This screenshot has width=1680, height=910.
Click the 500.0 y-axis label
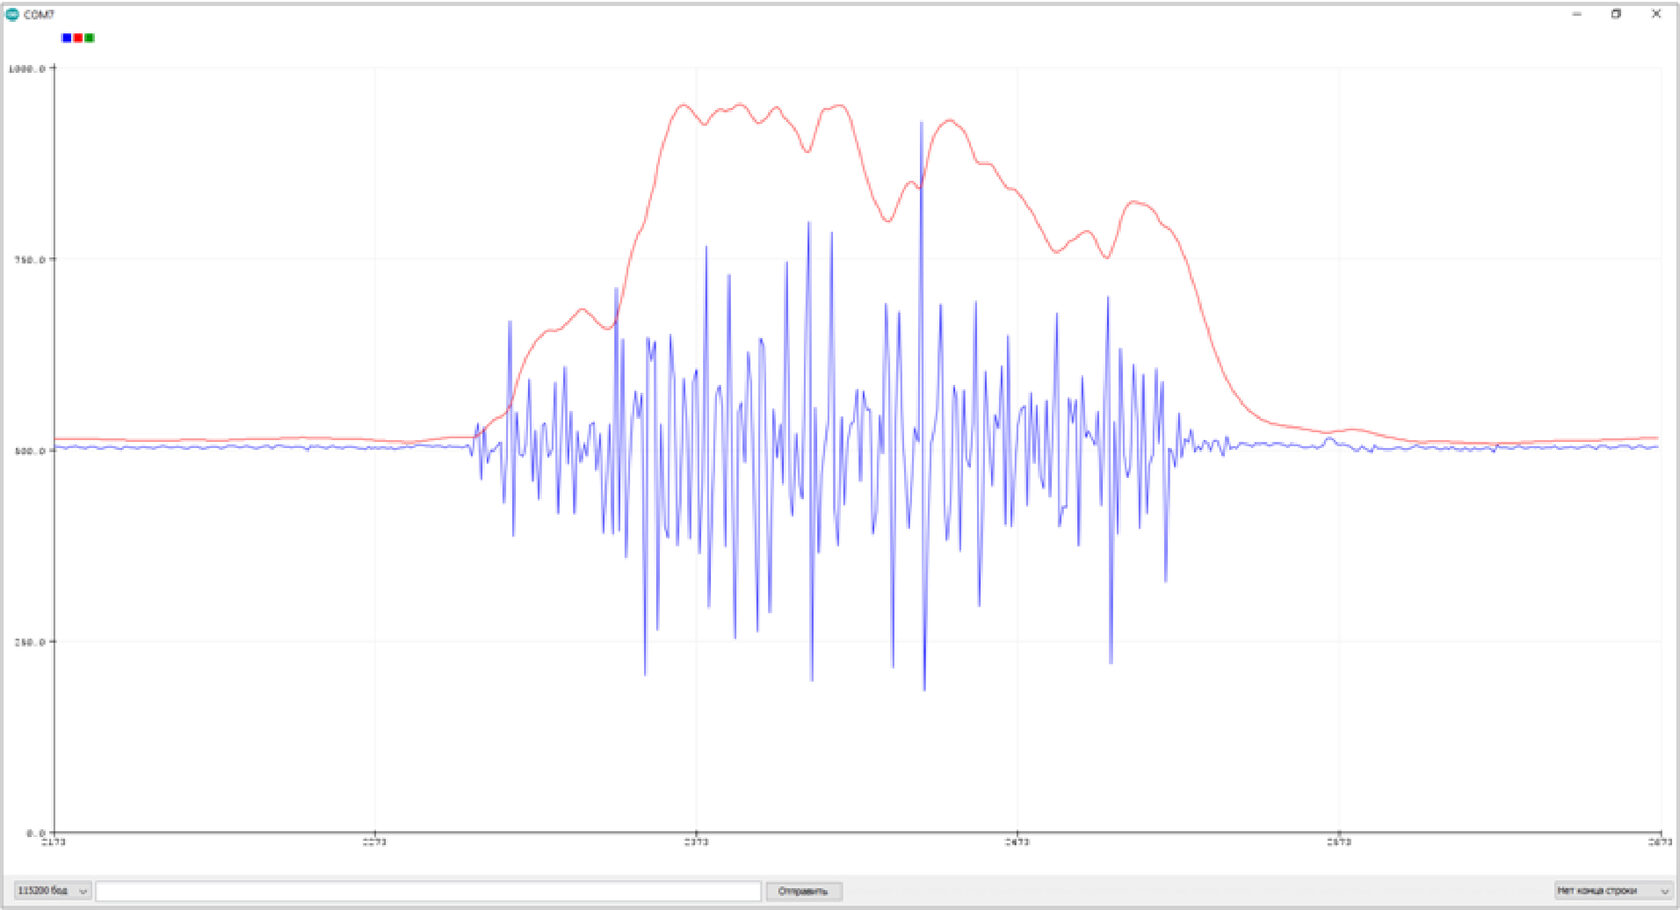(30, 450)
